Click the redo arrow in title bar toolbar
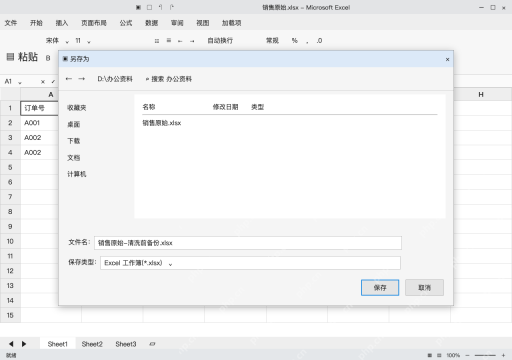The width and height of the screenshot is (512, 360). tap(172, 7)
